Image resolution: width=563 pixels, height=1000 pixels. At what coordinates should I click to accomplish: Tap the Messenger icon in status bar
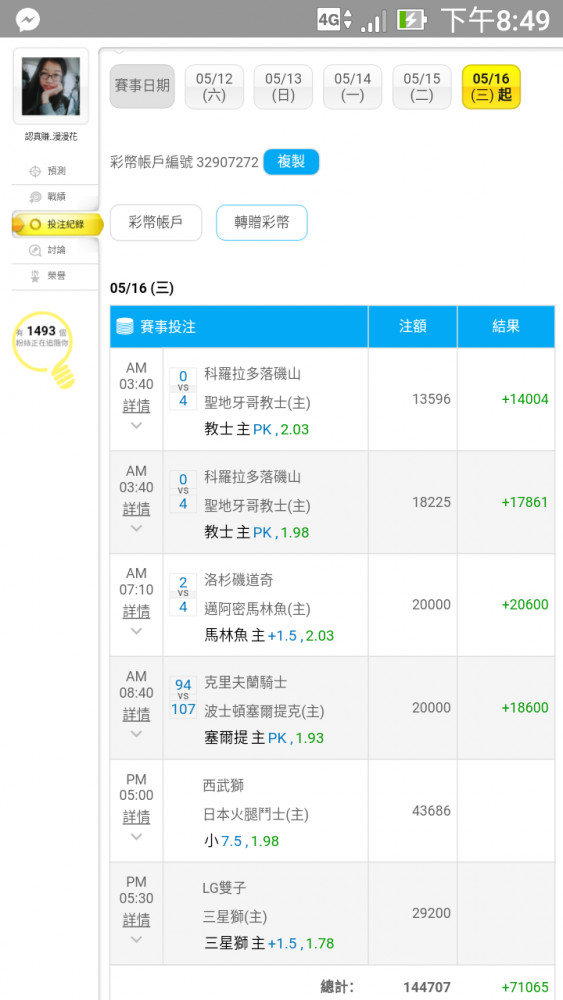28,19
